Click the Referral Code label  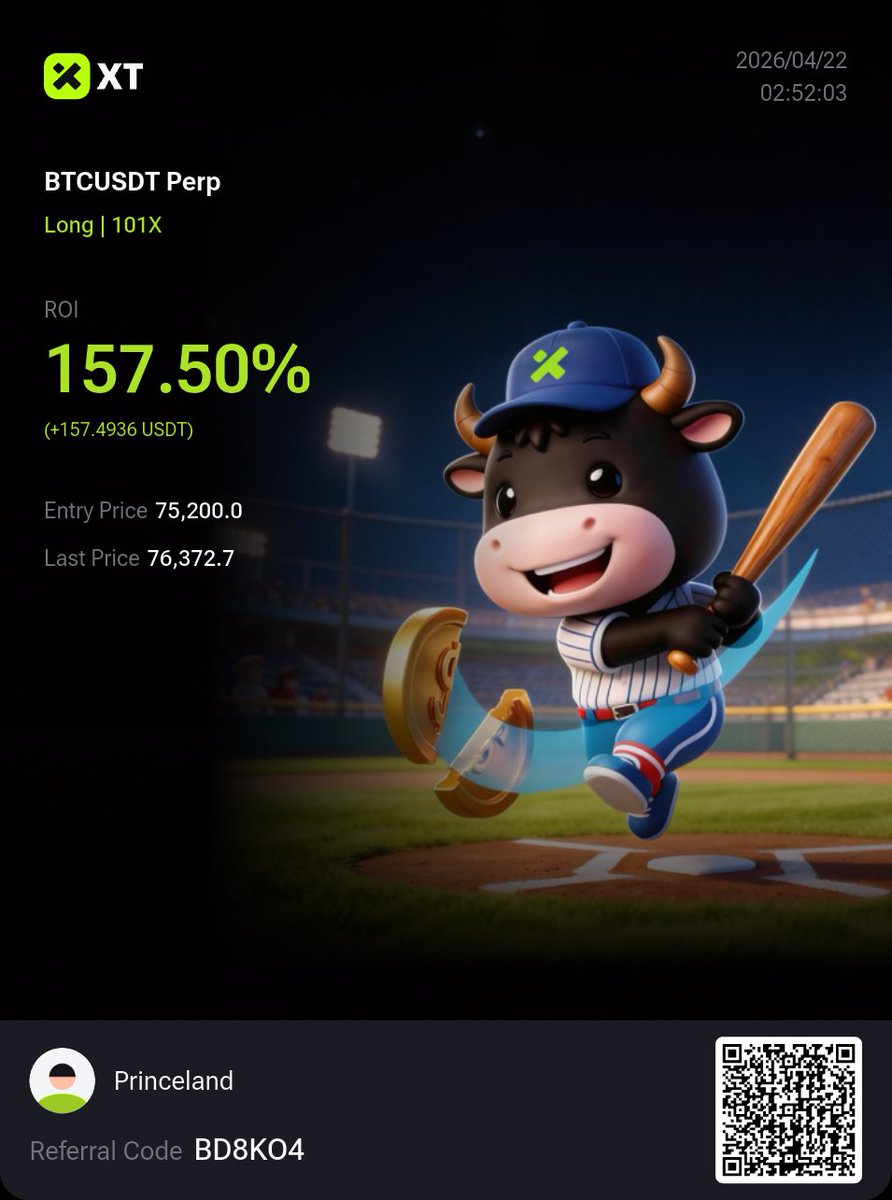(x=106, y=1151)
